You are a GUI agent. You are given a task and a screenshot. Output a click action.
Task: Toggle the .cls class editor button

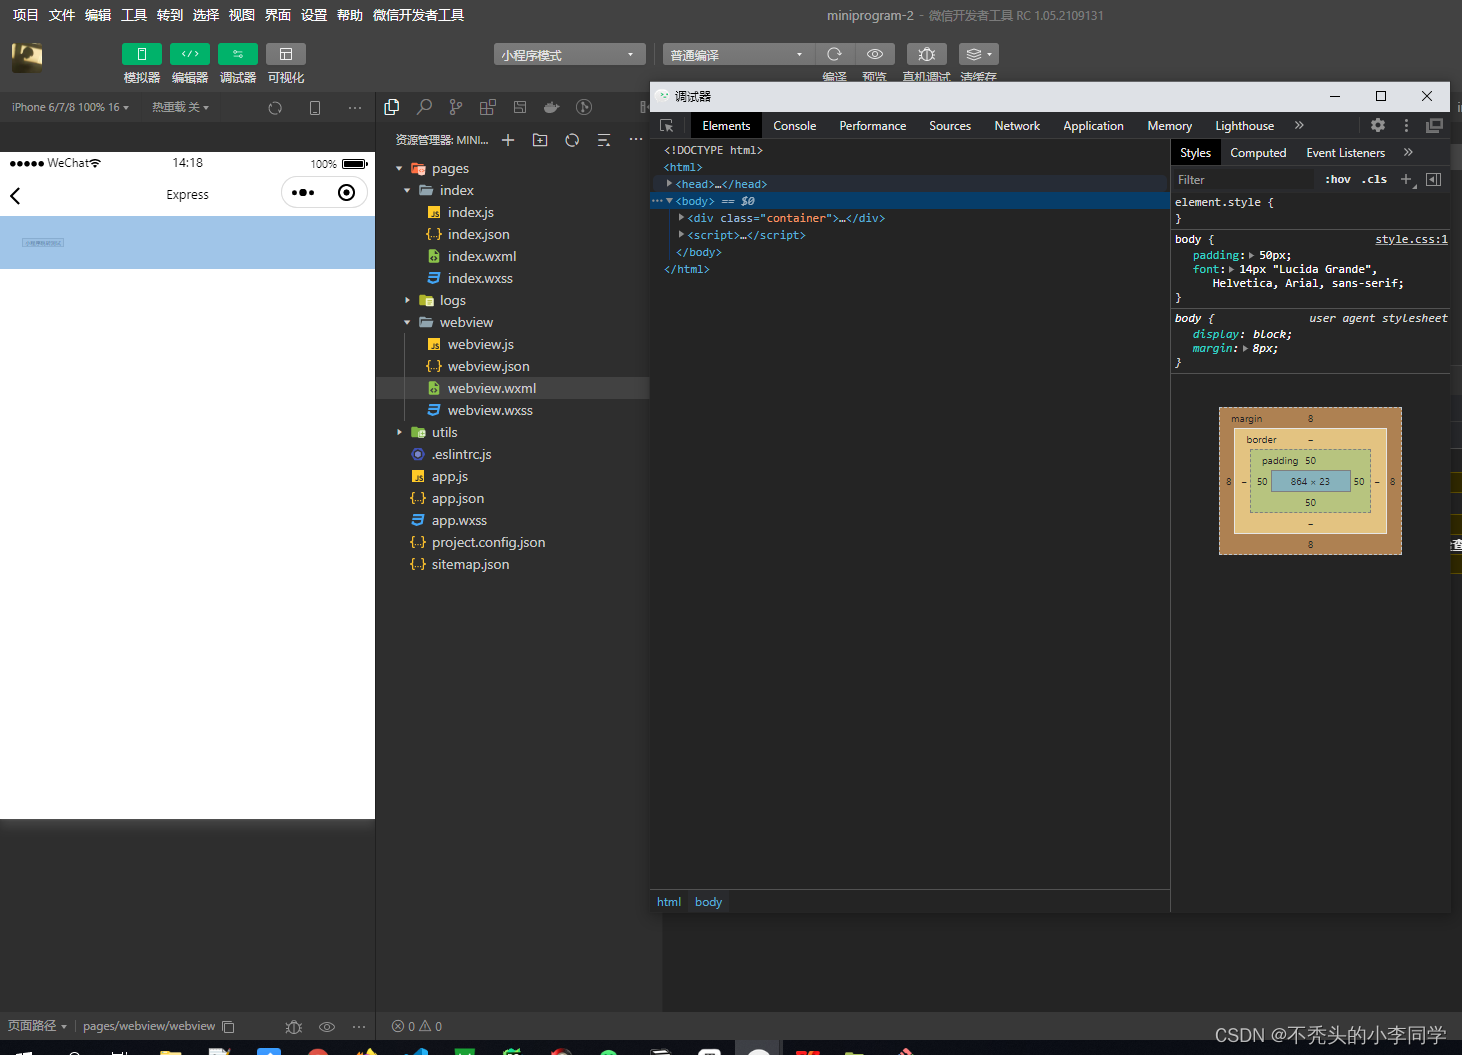(x=1374, y=180)
